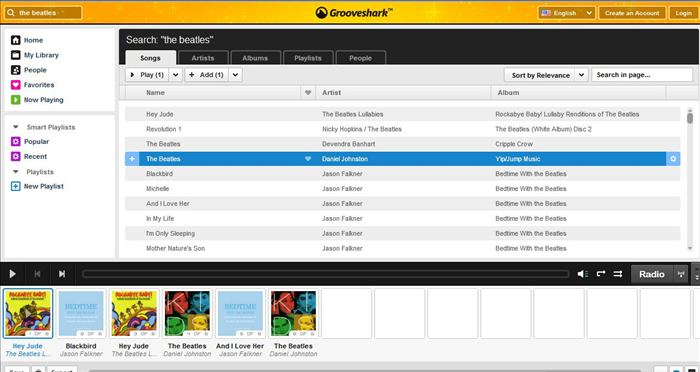This screenshot has height=372, width=700.
Task: Open the English language dropdown
Action: click(x=567, y=13)
